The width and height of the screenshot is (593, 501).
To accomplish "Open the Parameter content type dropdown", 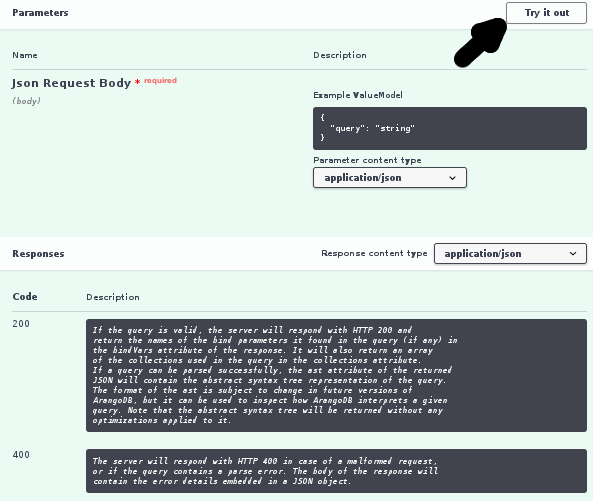I will click(390, 178).
